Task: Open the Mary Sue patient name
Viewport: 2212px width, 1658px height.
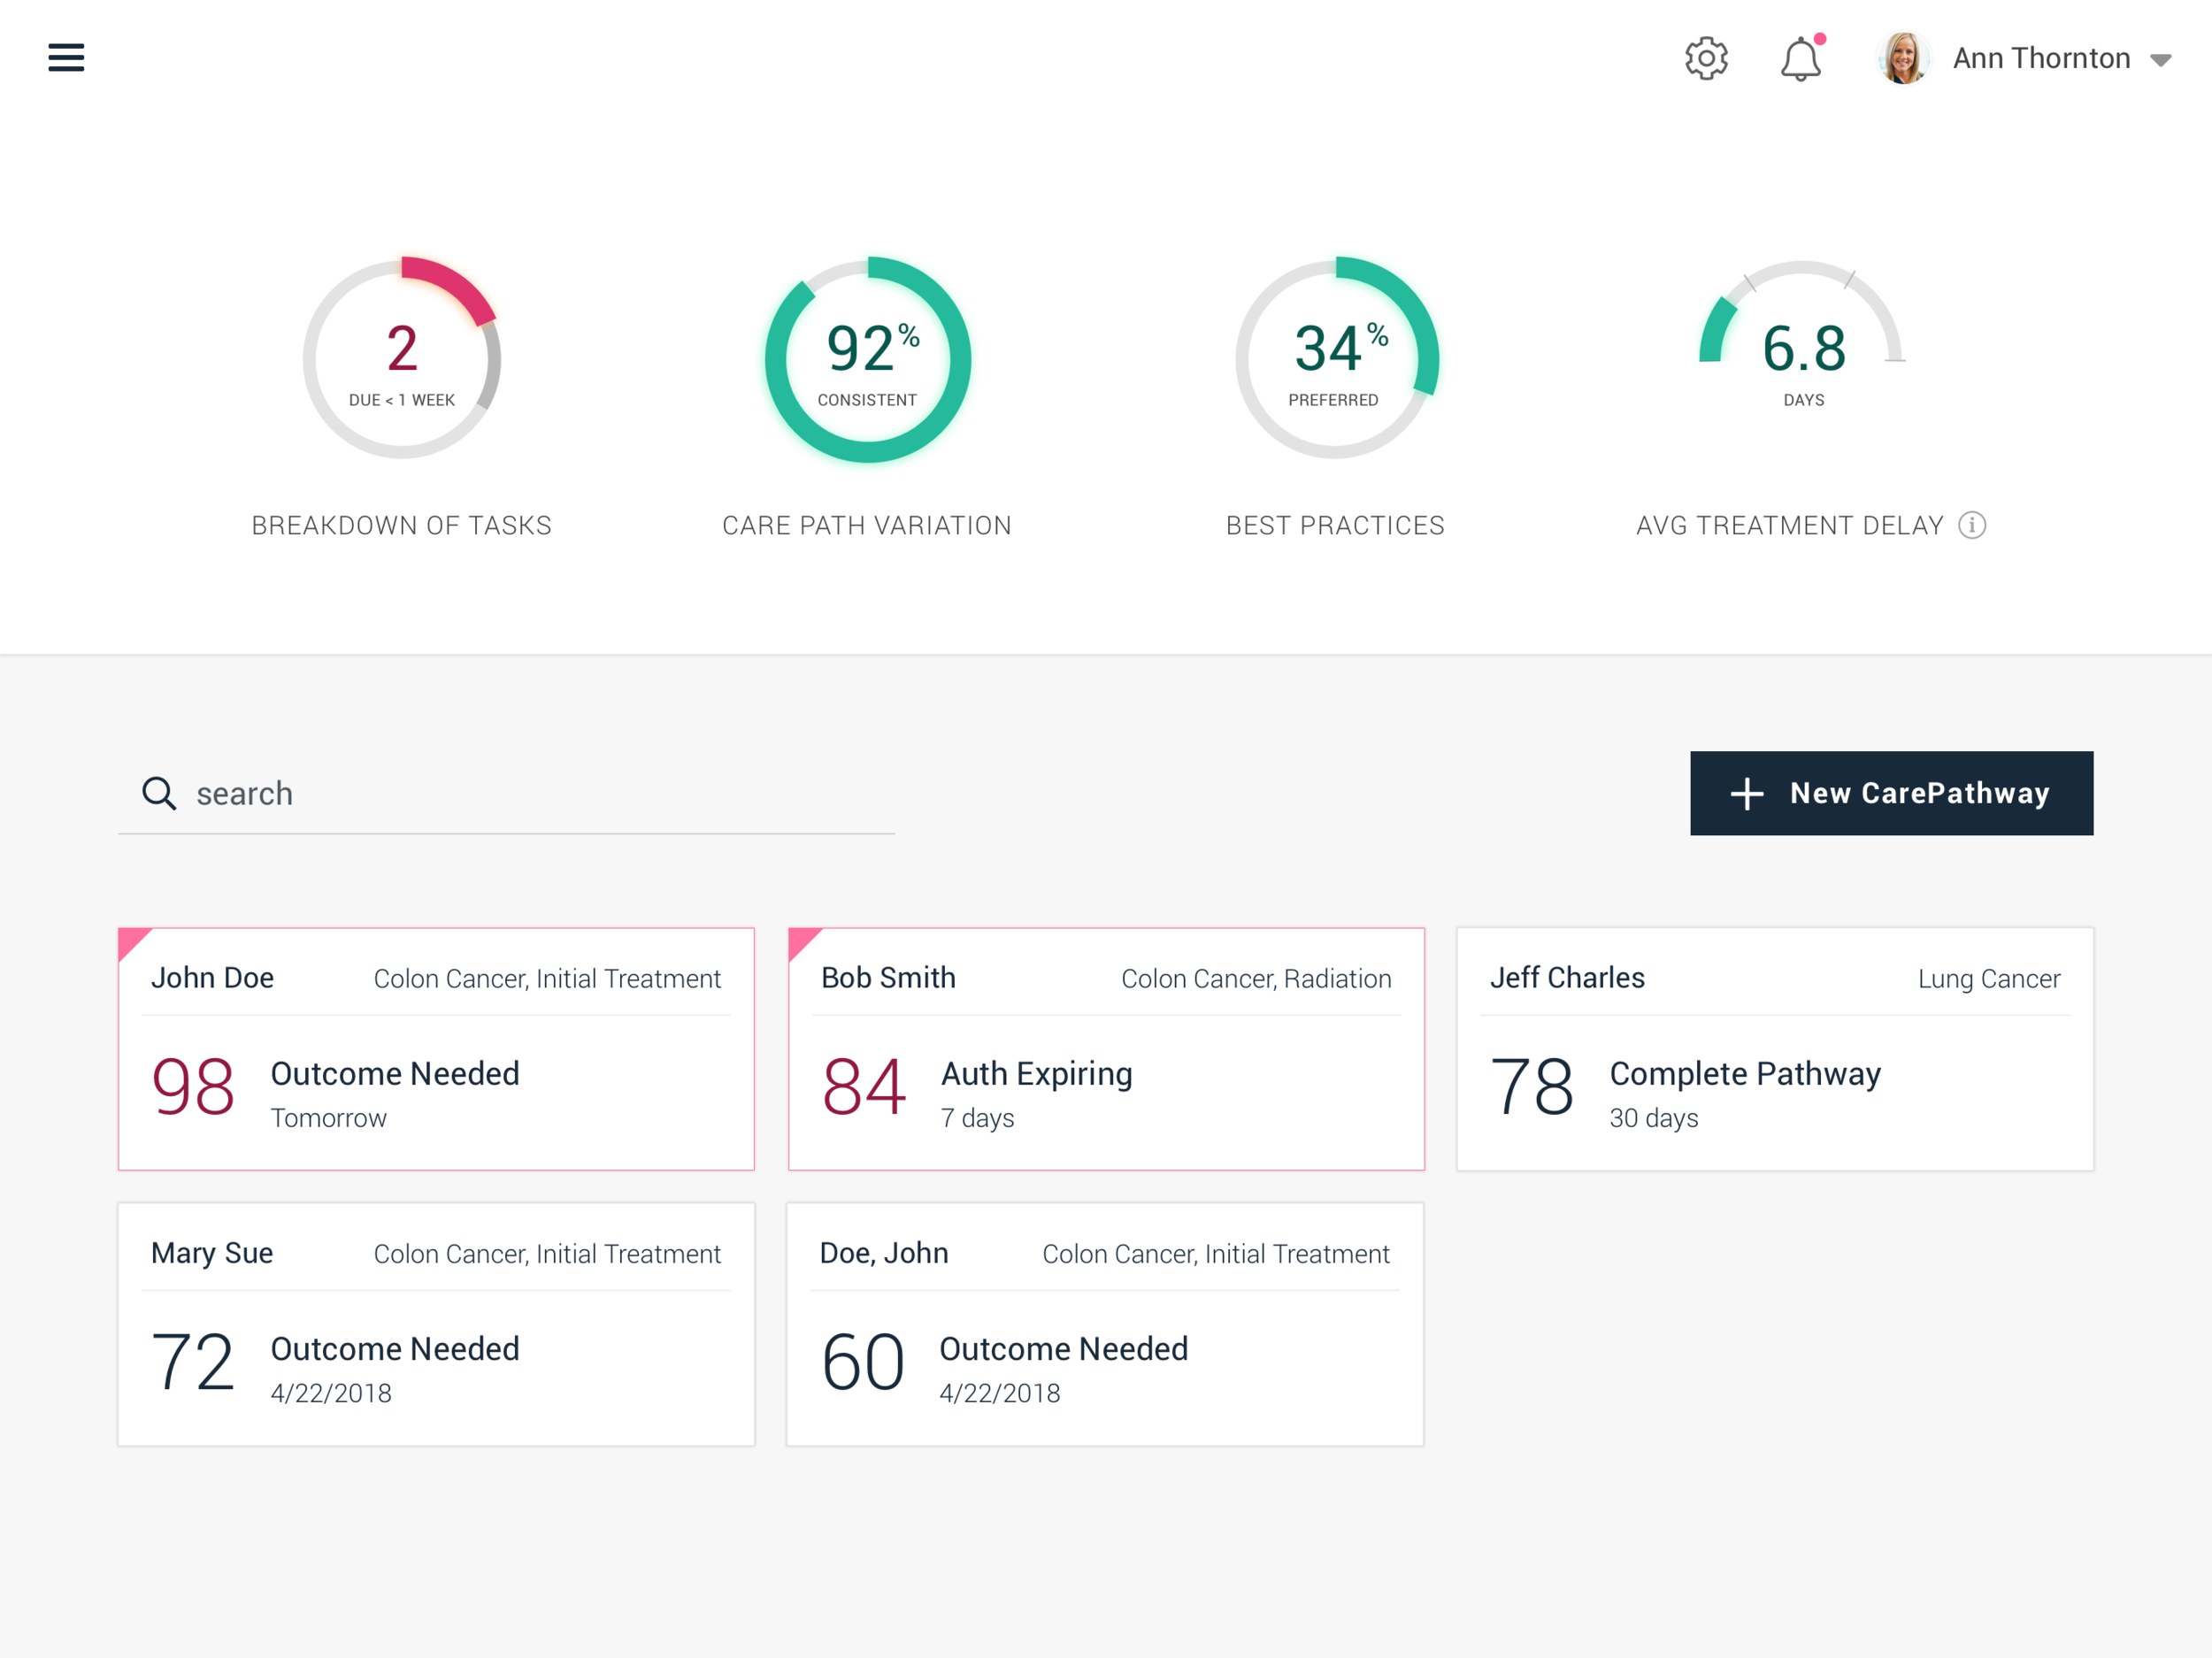Action: tap(212, 1253)
